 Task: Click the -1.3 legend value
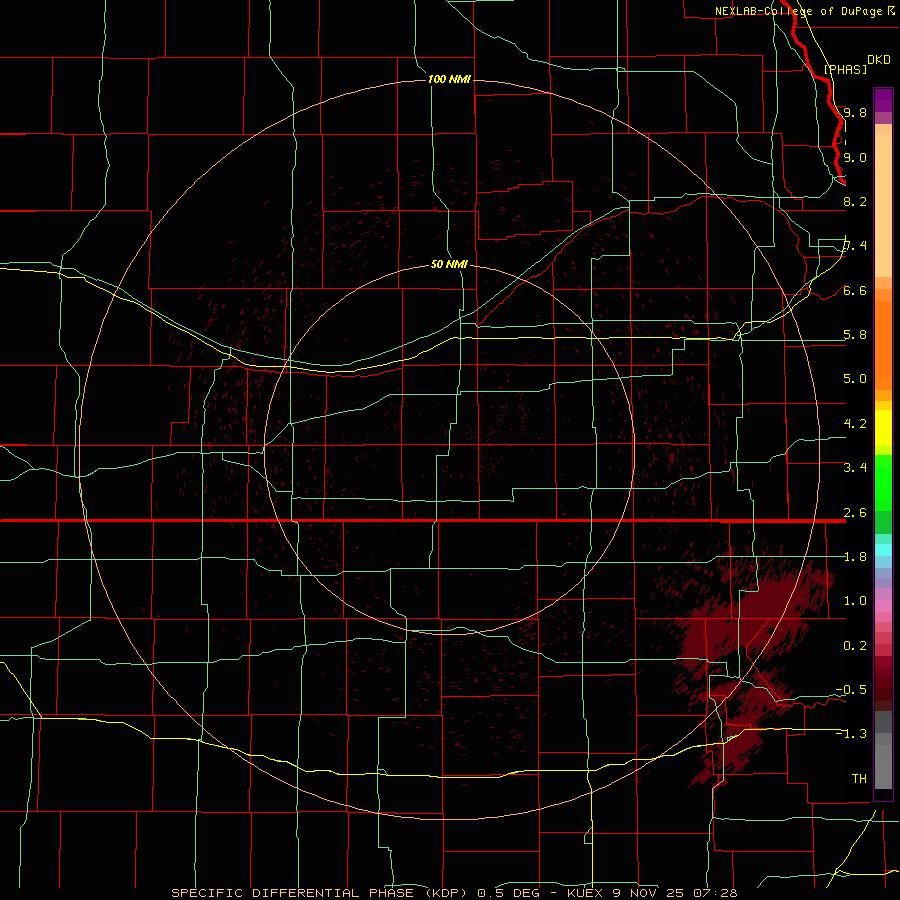851,734
